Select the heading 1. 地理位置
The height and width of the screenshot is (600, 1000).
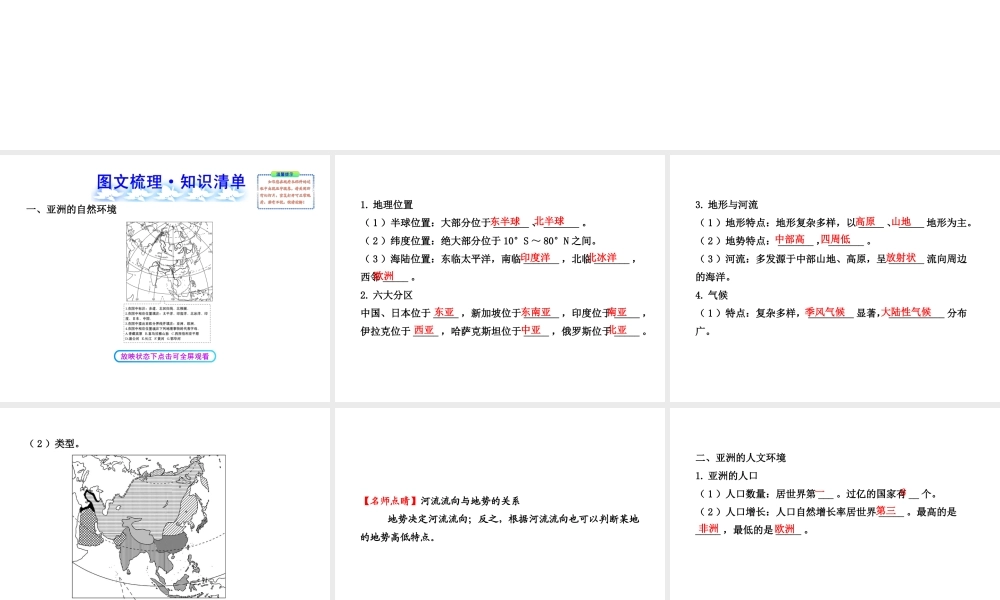pos(386,205)
